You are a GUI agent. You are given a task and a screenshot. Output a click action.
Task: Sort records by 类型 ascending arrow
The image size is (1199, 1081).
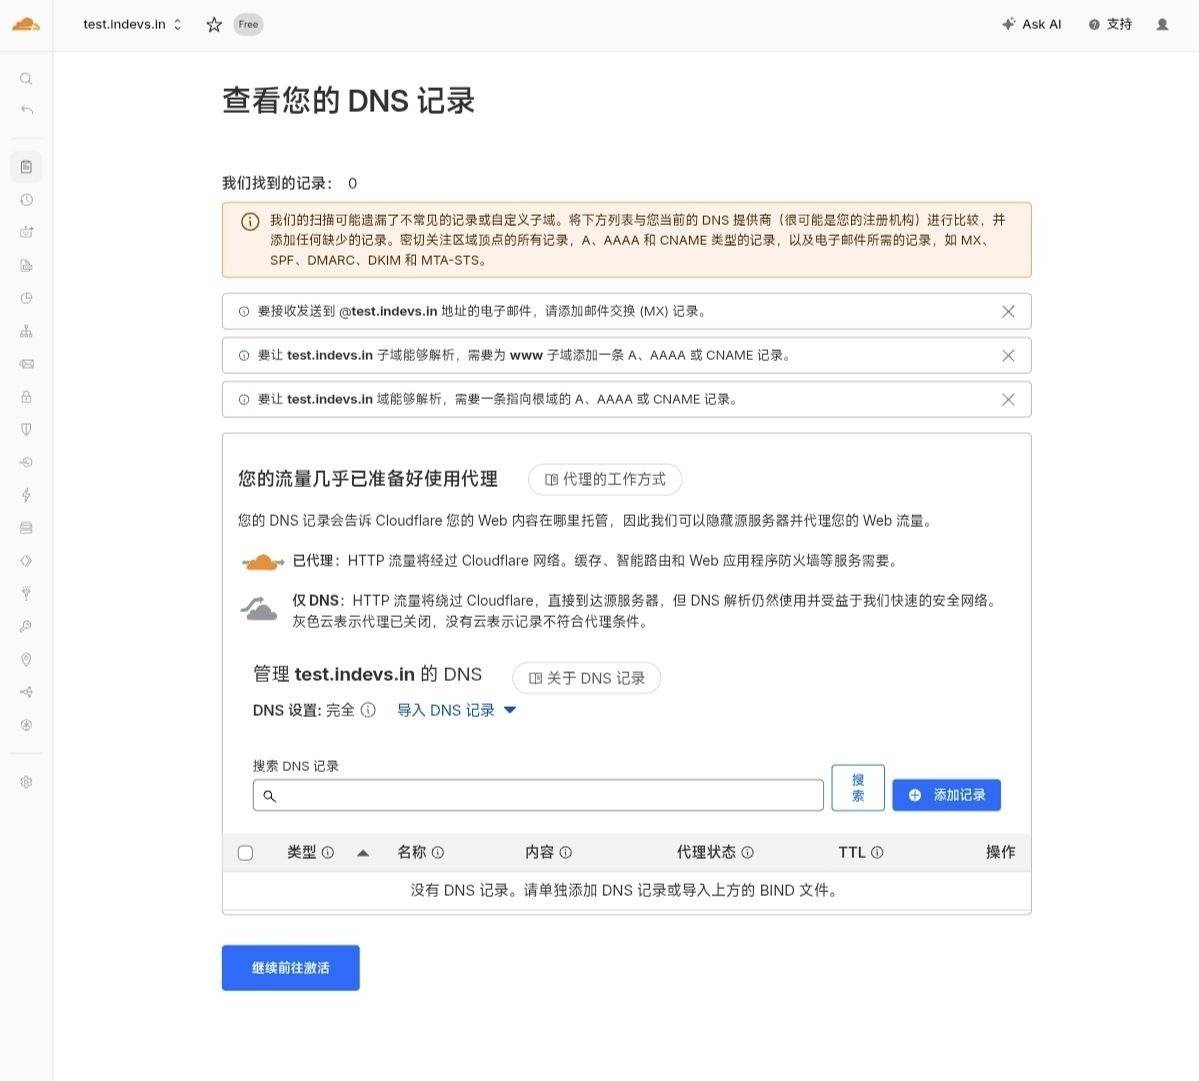363,853
